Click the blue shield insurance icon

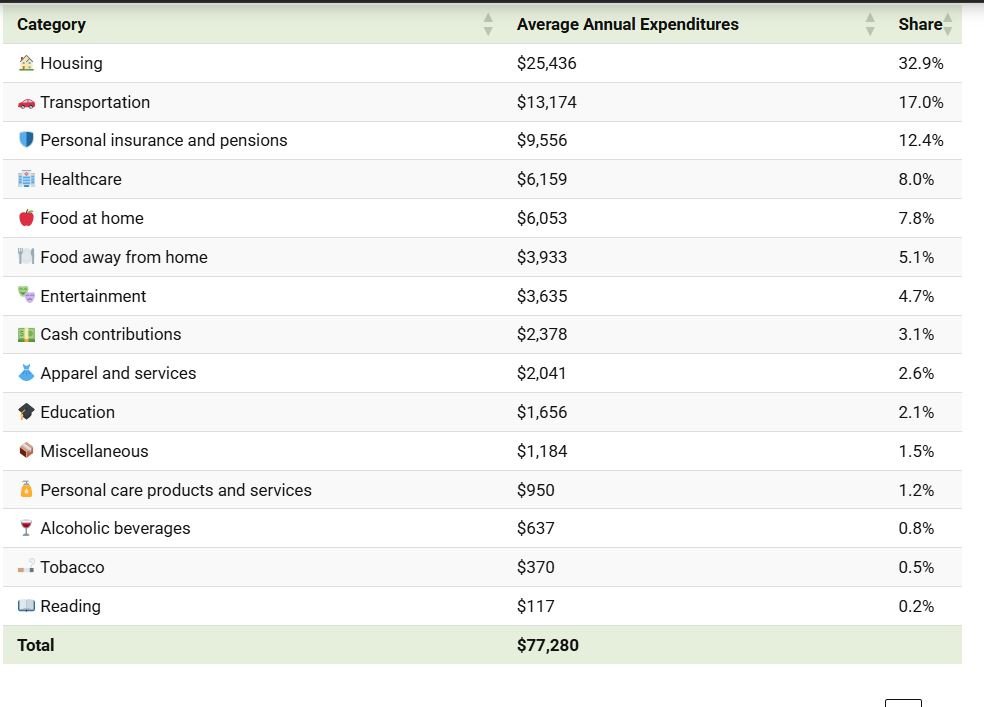(27, 140)
